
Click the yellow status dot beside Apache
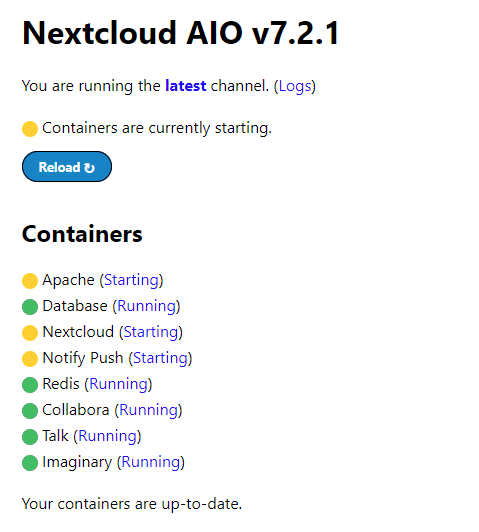coord(30,281)
